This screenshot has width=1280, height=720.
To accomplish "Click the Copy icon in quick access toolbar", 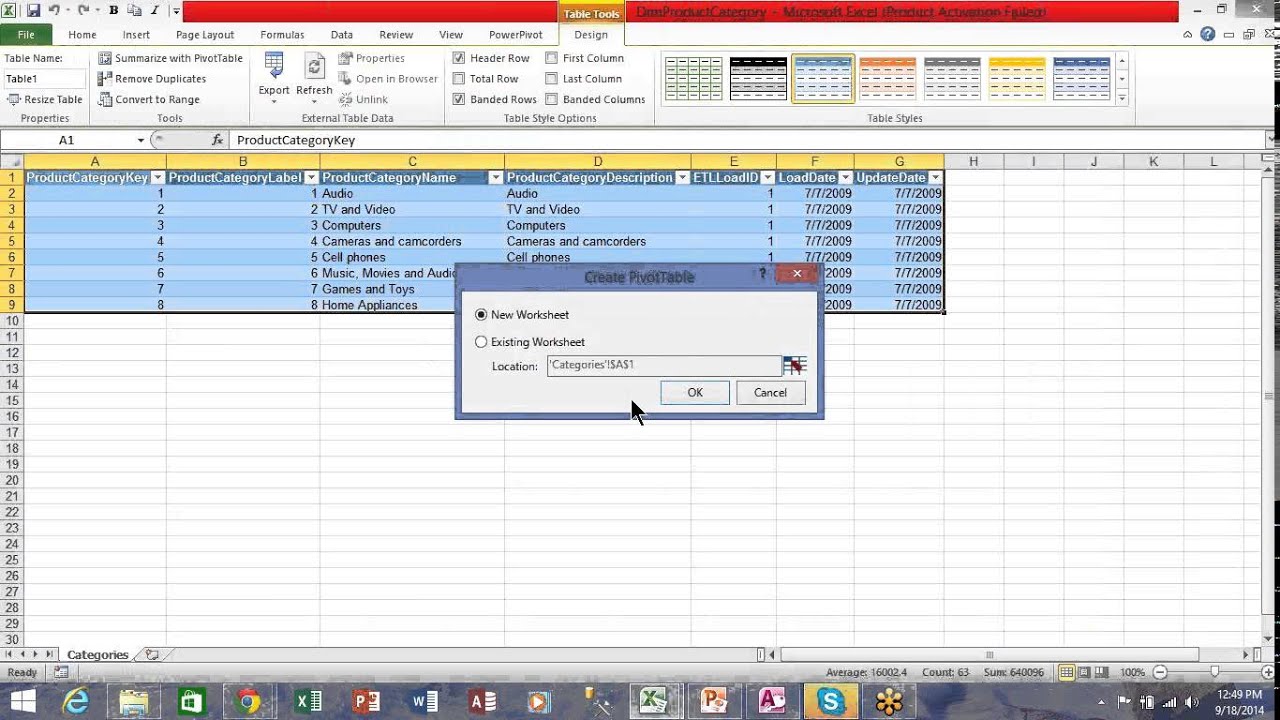I will click(133, 11).
